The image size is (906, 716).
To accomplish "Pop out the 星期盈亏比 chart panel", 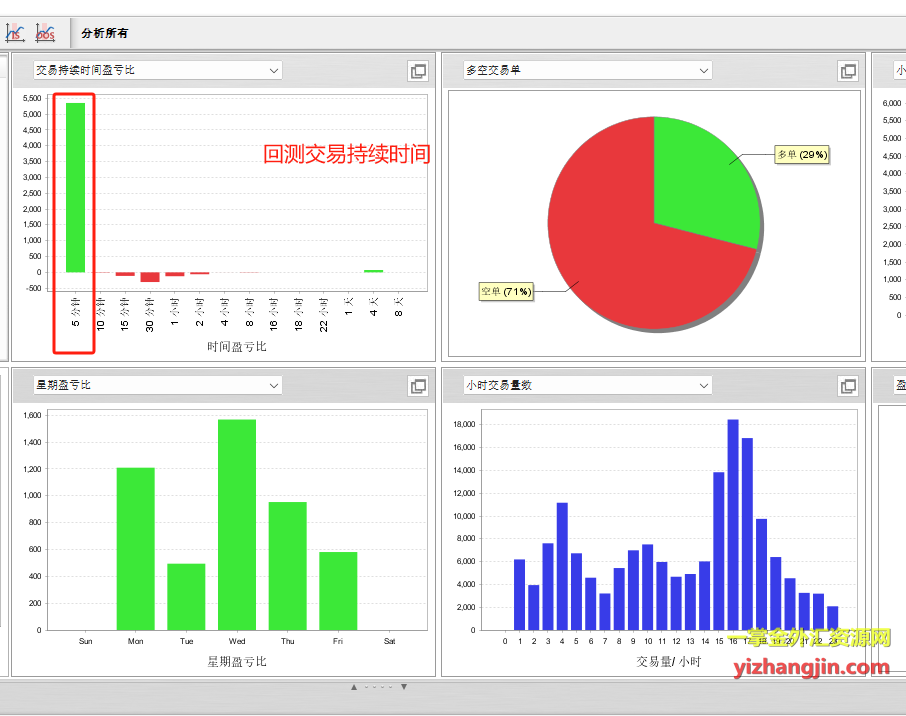I will (418, 386).
